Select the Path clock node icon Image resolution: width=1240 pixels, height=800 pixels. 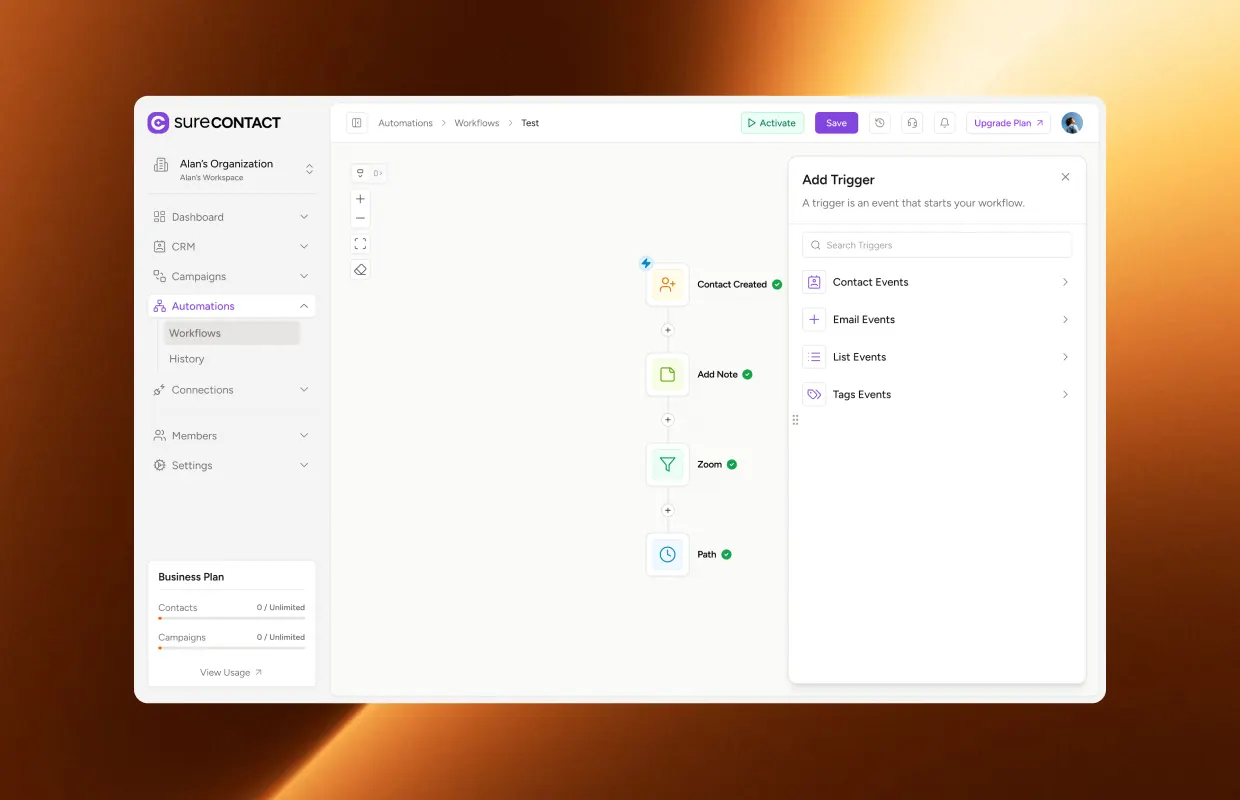point(668,555)
